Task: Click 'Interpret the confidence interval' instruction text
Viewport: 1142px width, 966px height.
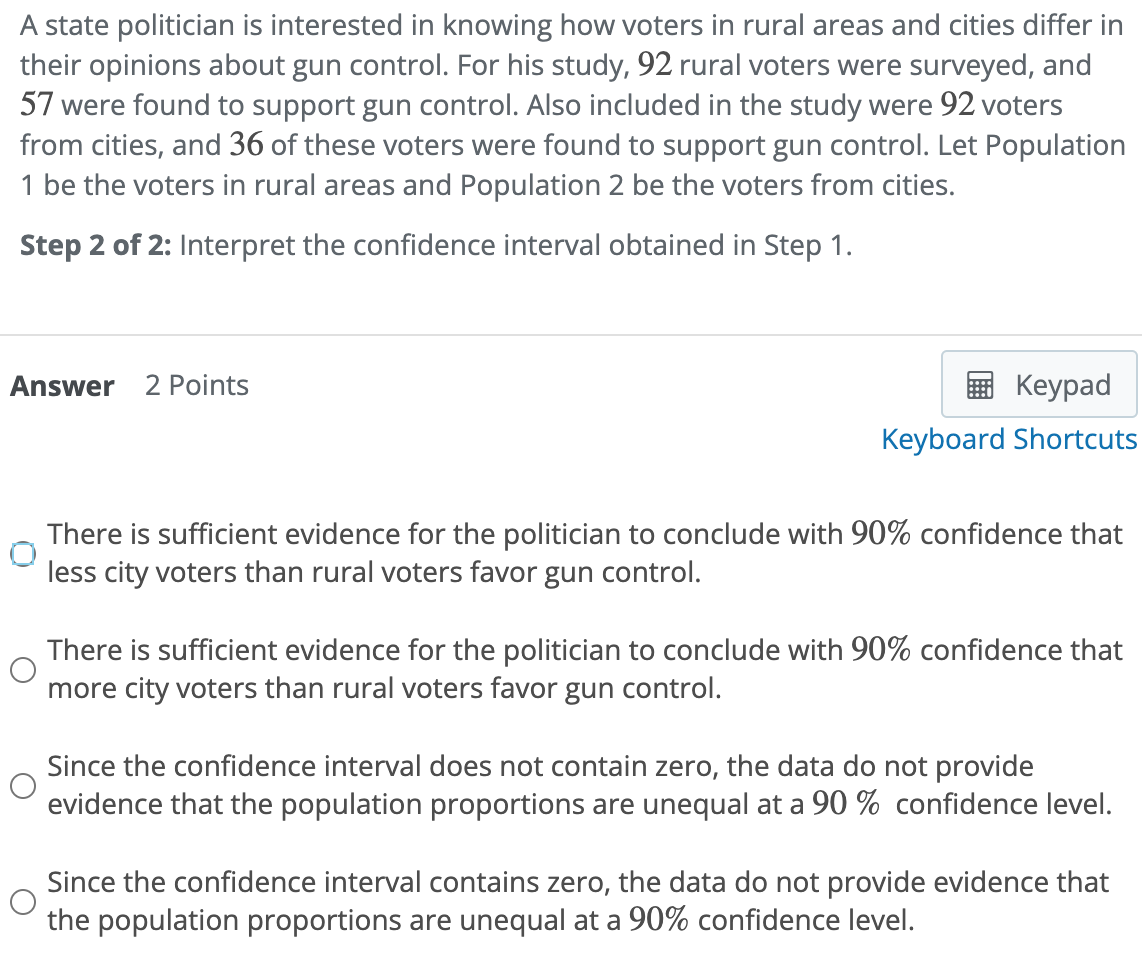Action: tap(515, 246)
